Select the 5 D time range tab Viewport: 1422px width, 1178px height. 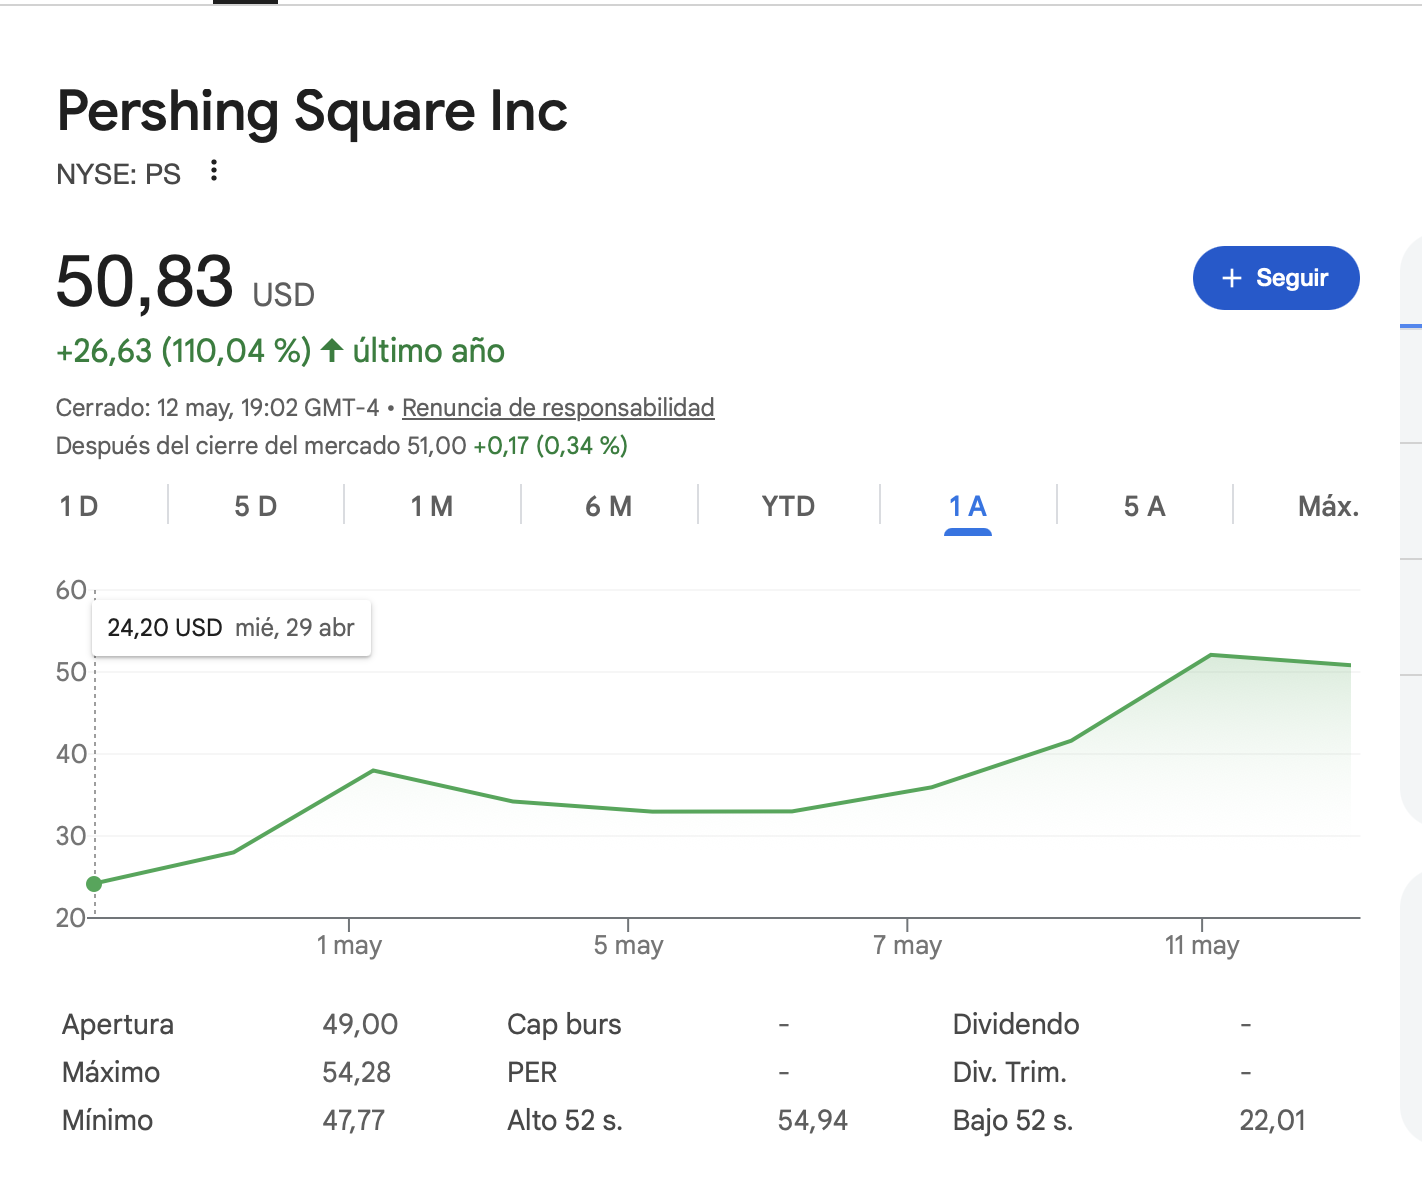tap(256, 506)
